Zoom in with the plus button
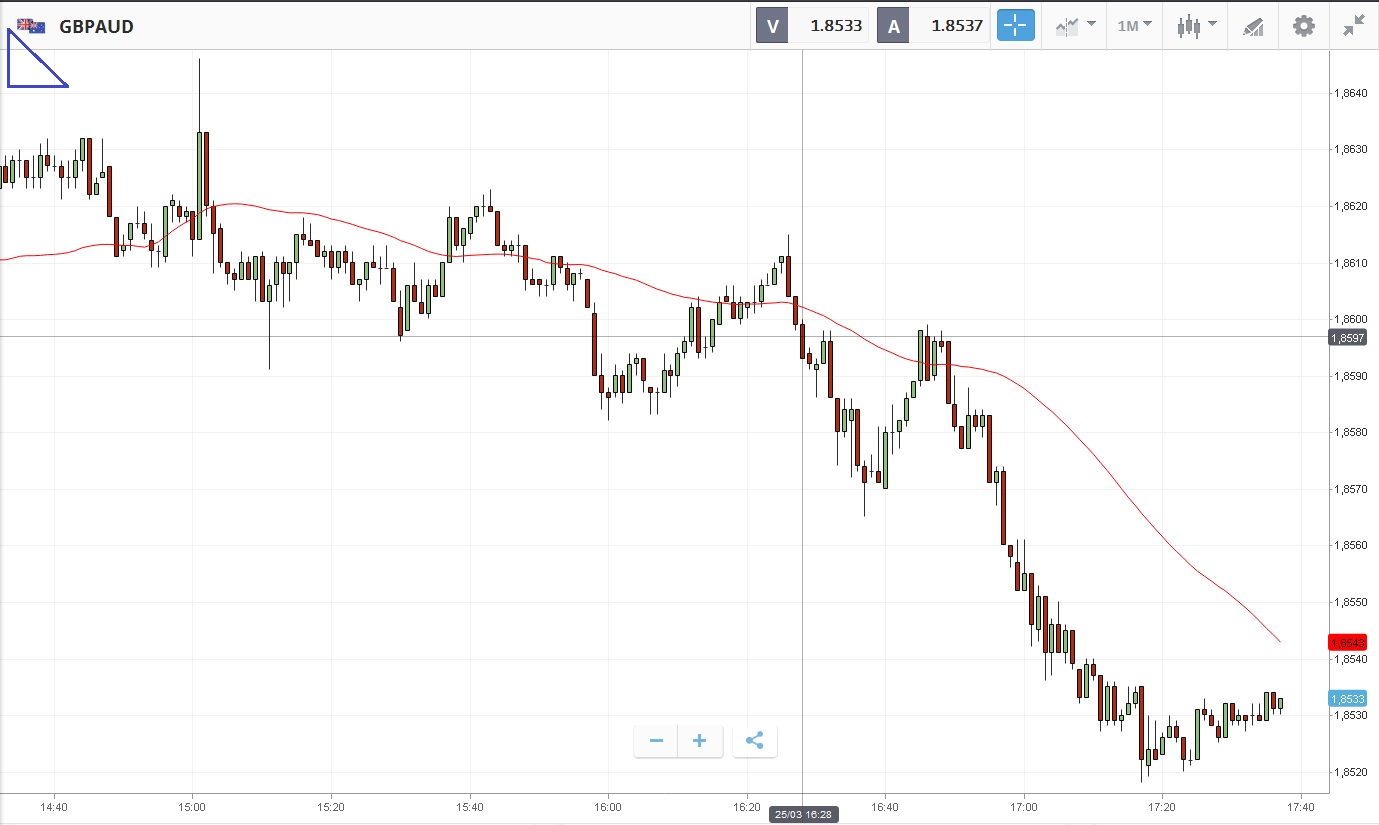1379x825 pixels. pos(700,741)
